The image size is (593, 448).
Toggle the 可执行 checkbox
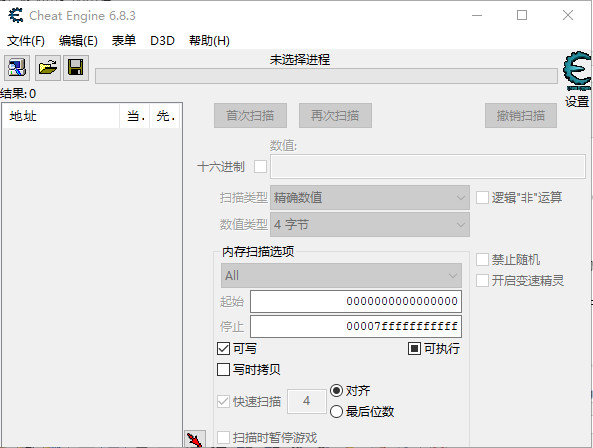coord(414,348)
